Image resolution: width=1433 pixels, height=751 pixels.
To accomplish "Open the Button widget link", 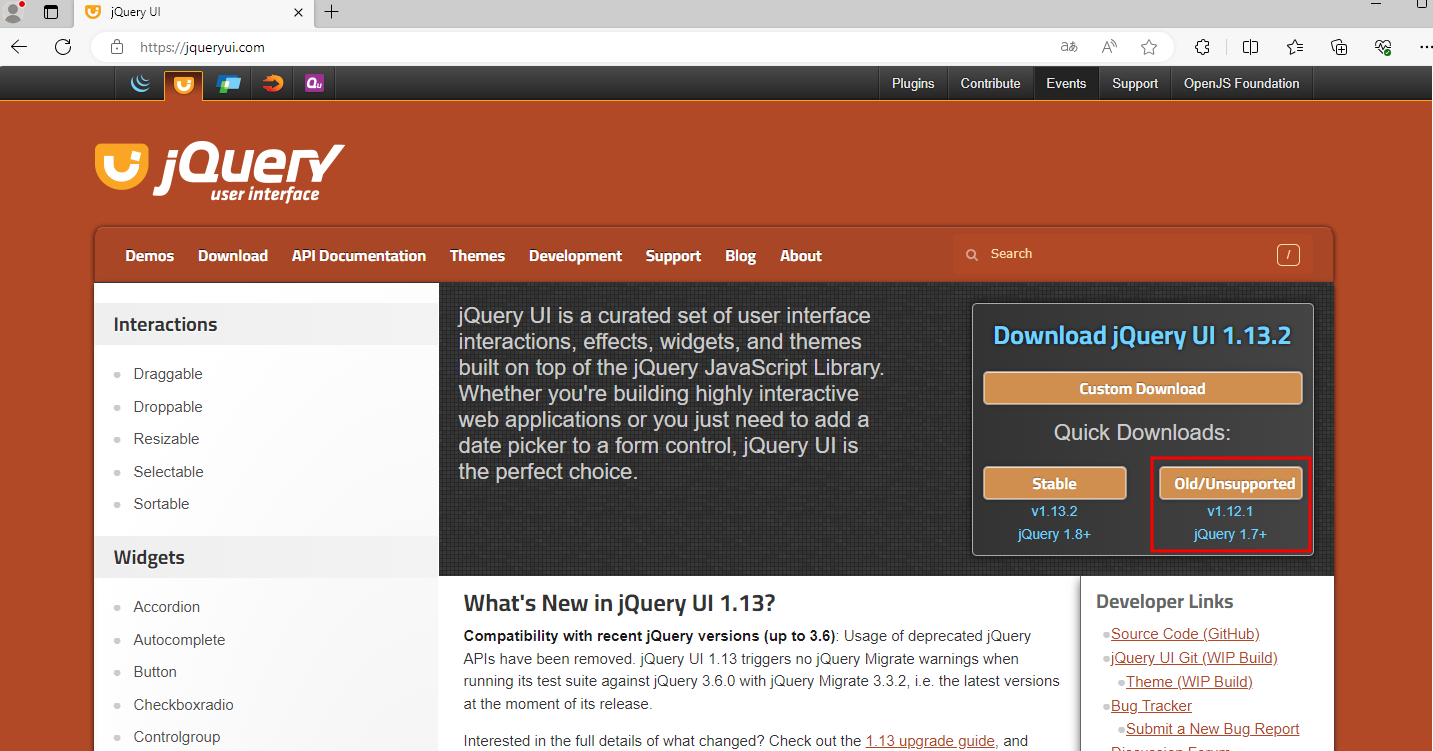I will pos(155,672).
